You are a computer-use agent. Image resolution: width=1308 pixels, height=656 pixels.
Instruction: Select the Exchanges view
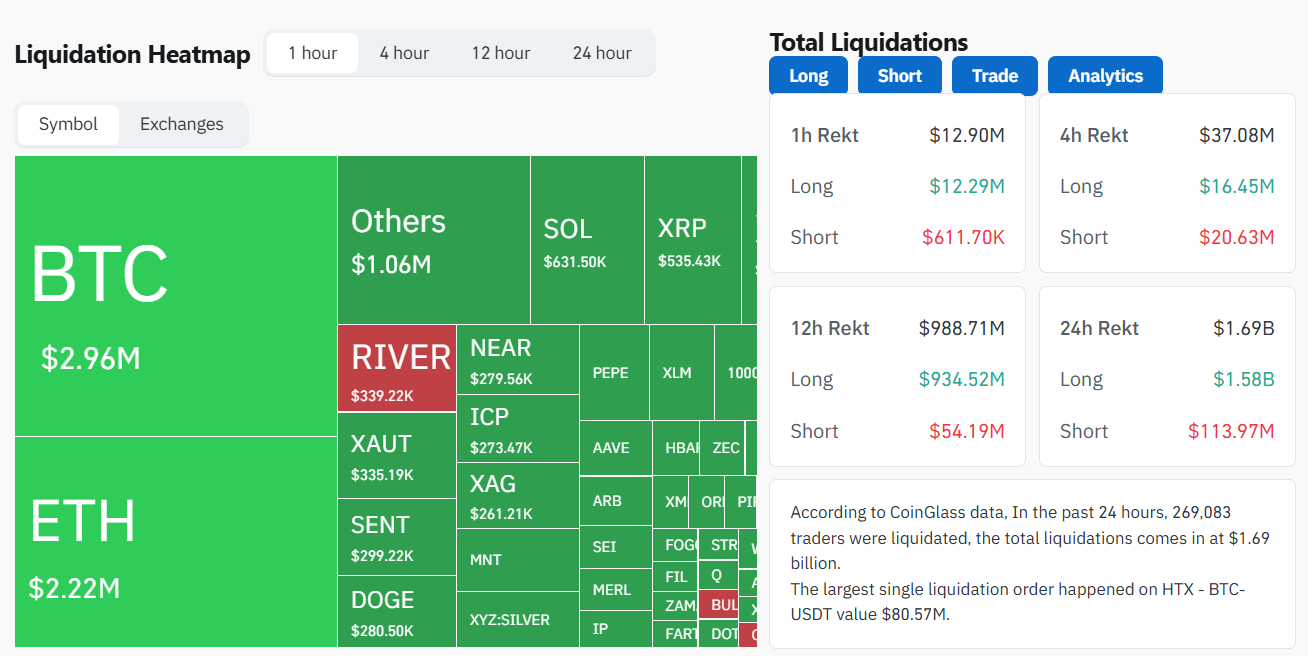(181, 124)
